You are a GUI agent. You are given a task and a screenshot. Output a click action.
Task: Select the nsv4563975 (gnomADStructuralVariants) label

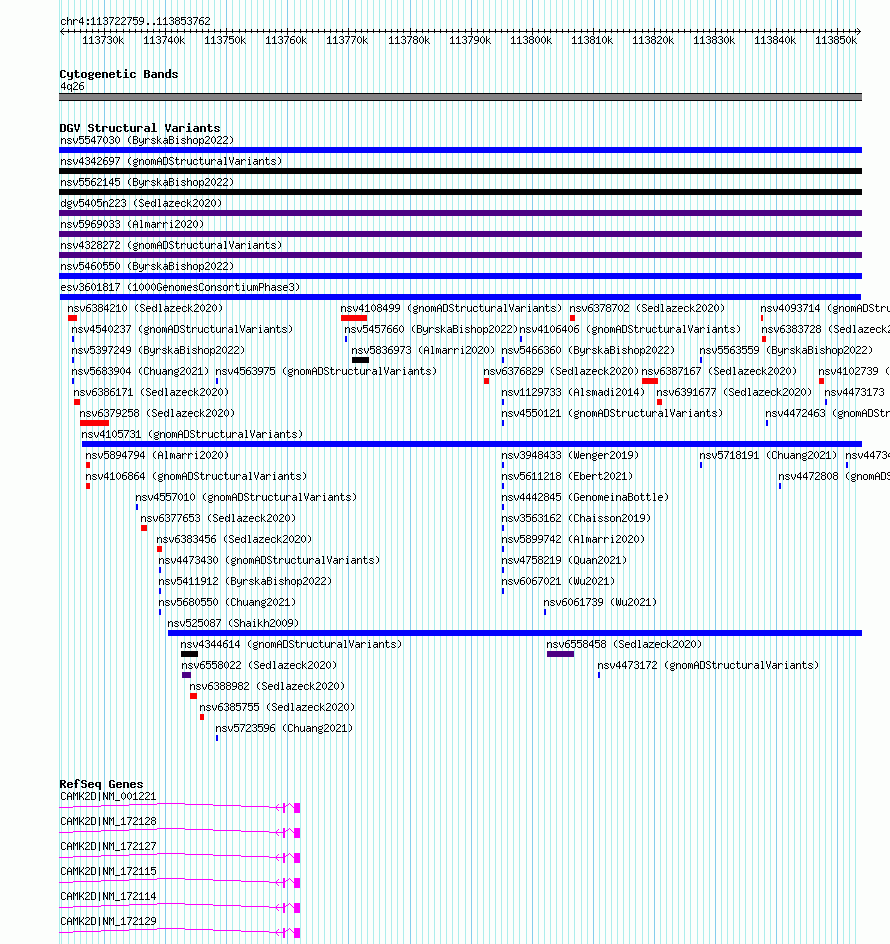[326, 371]
